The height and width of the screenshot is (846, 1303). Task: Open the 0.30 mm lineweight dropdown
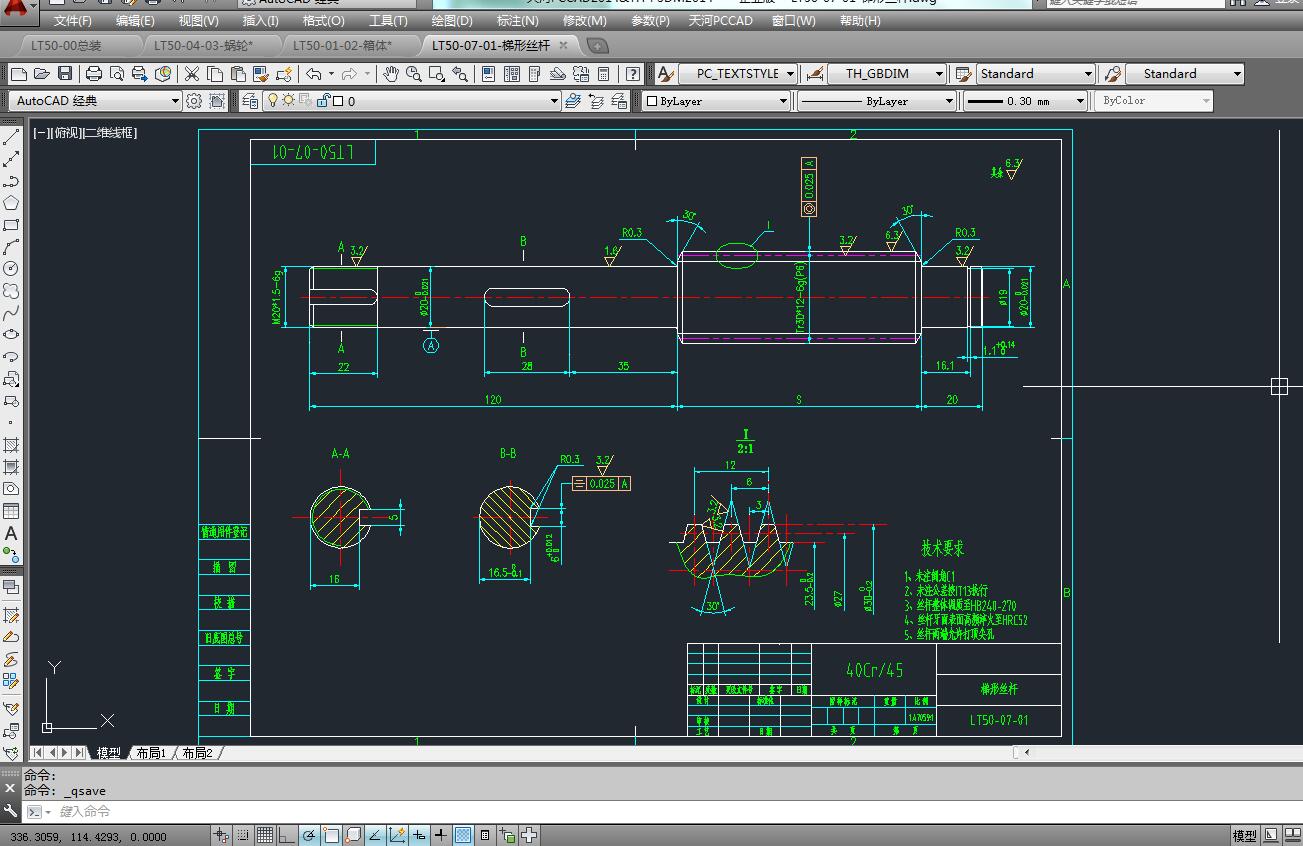[x=1025, y=101]
